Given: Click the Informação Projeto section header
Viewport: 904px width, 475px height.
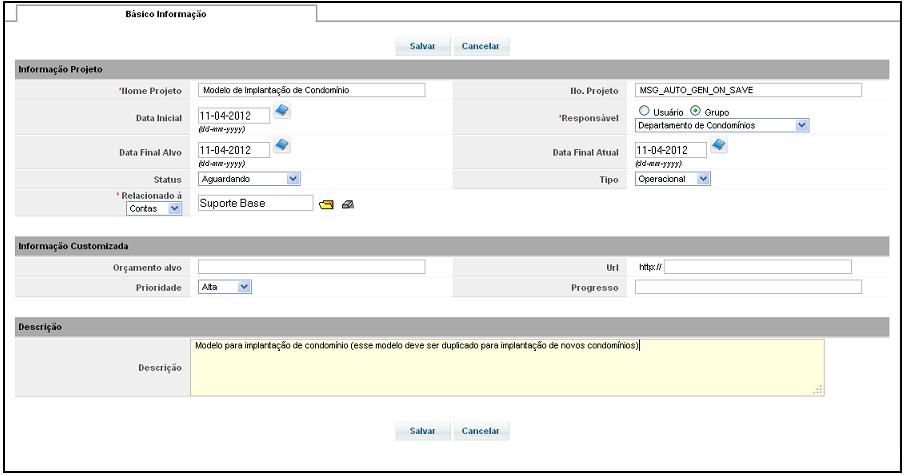Looking at the screenshot, I should (452, 69).
